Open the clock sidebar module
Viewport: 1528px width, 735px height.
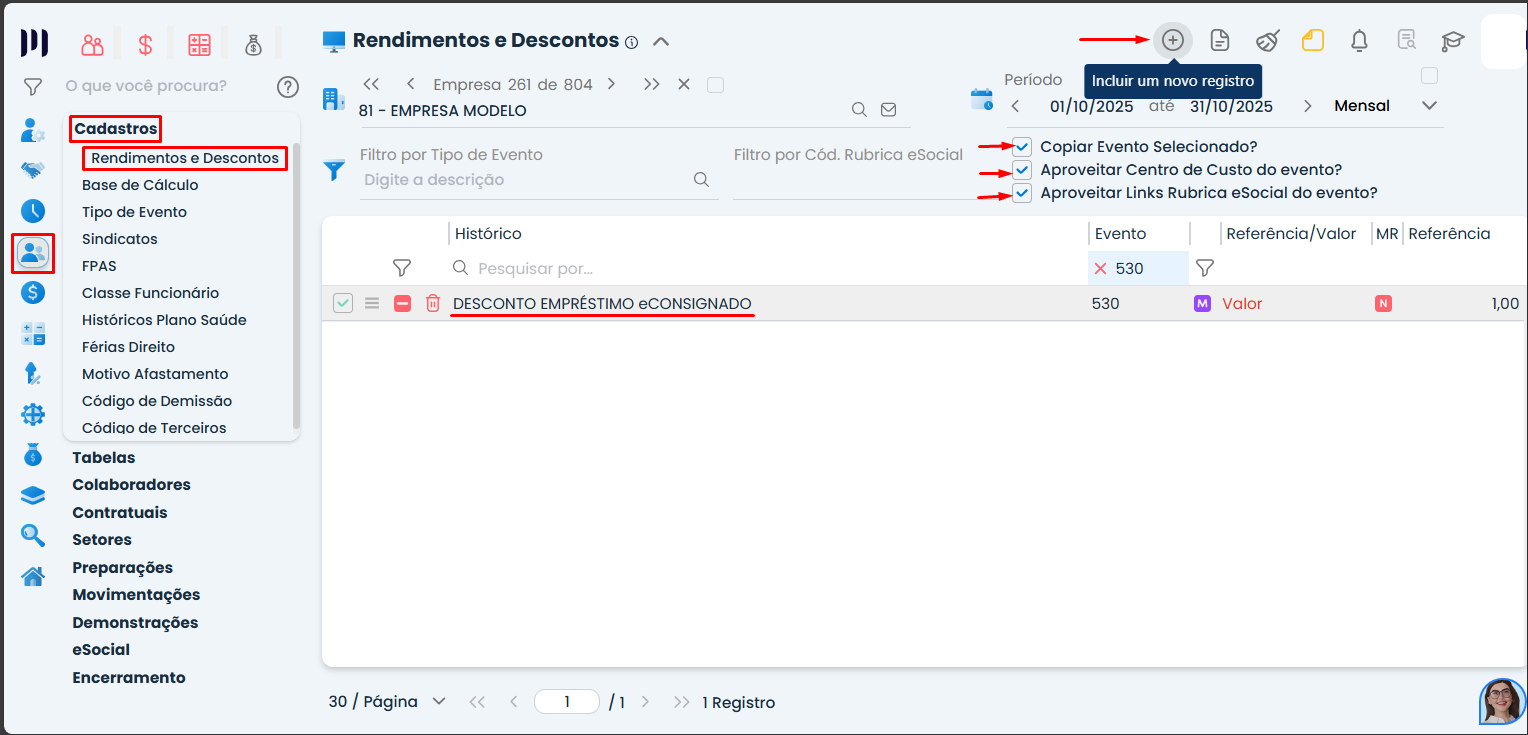(x=33, y=211)
